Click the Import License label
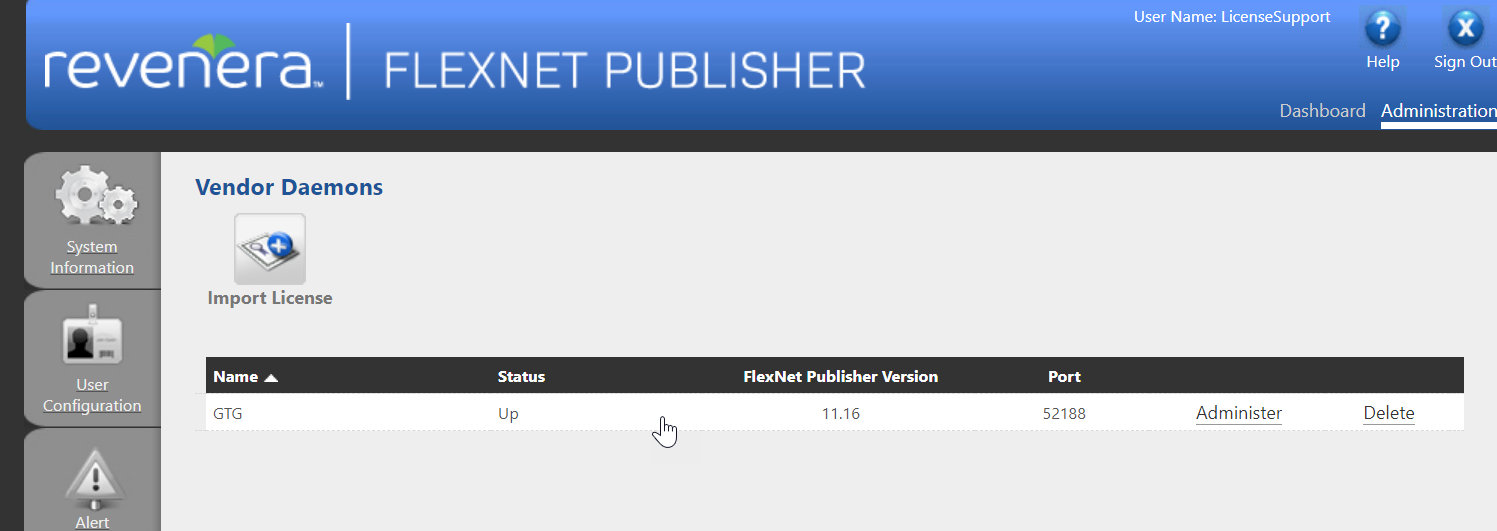 270,298
